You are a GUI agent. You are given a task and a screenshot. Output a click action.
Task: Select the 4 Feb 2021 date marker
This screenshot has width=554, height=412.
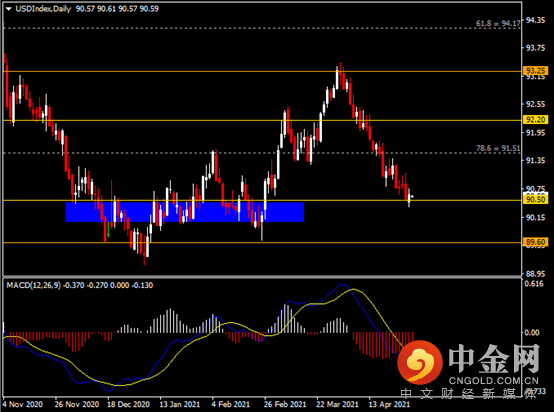(231, 404)
